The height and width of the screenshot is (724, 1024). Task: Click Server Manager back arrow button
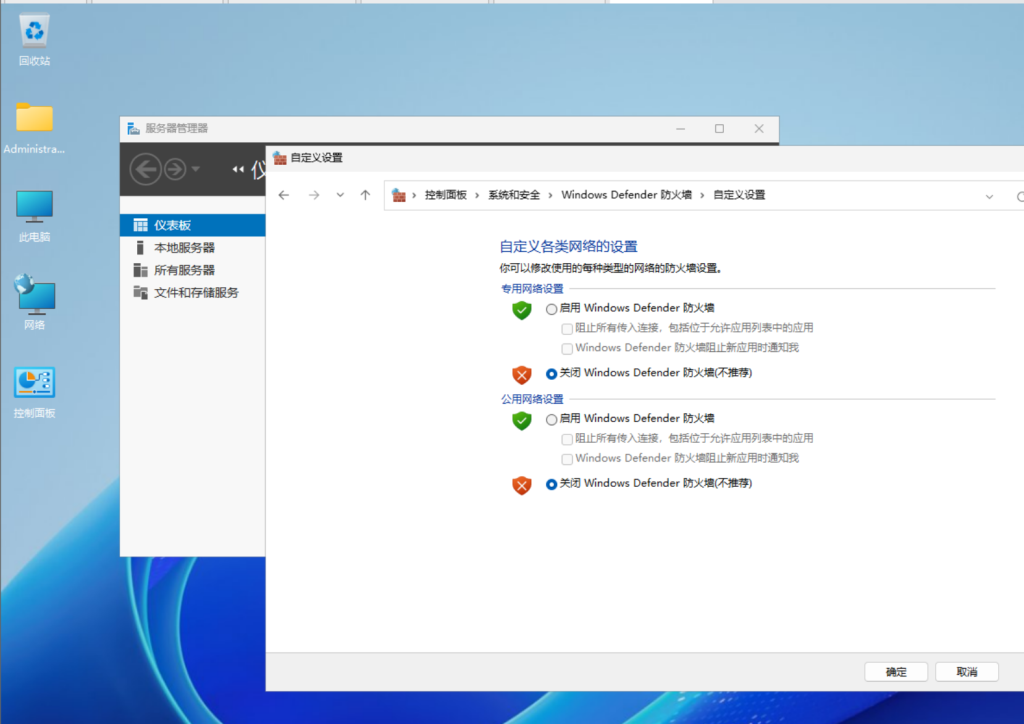[145, 170]
